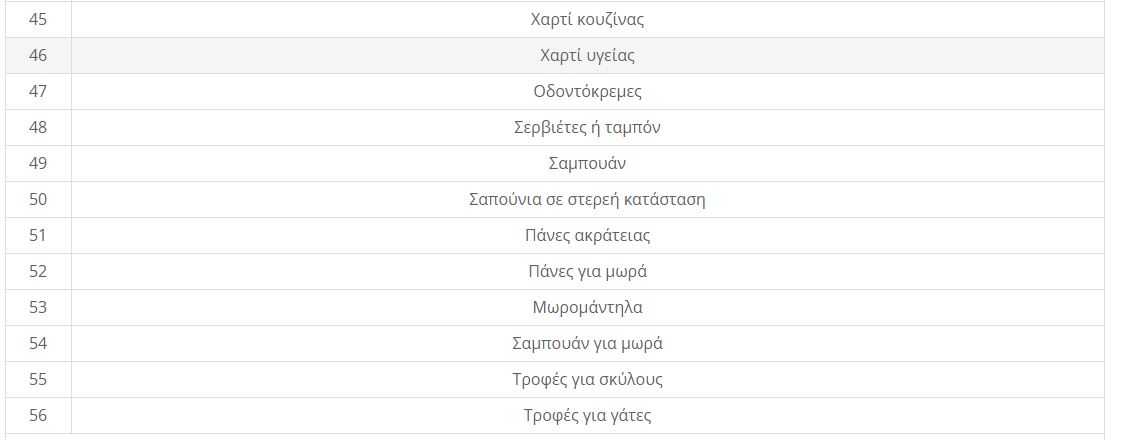Select "Σαπούνια σε στερεή κατάσταση" text

tap(587, 200)
